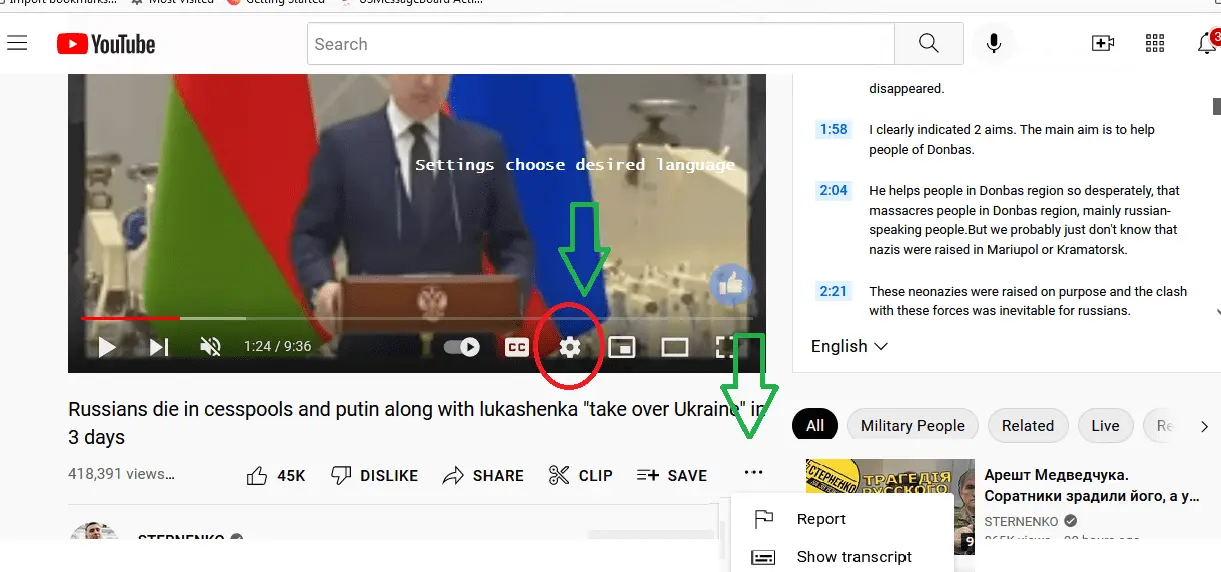The width and height of the screenshot is (1221, 572).
Task: Open the three-dot more actions menu
Action: coord(753,473)
